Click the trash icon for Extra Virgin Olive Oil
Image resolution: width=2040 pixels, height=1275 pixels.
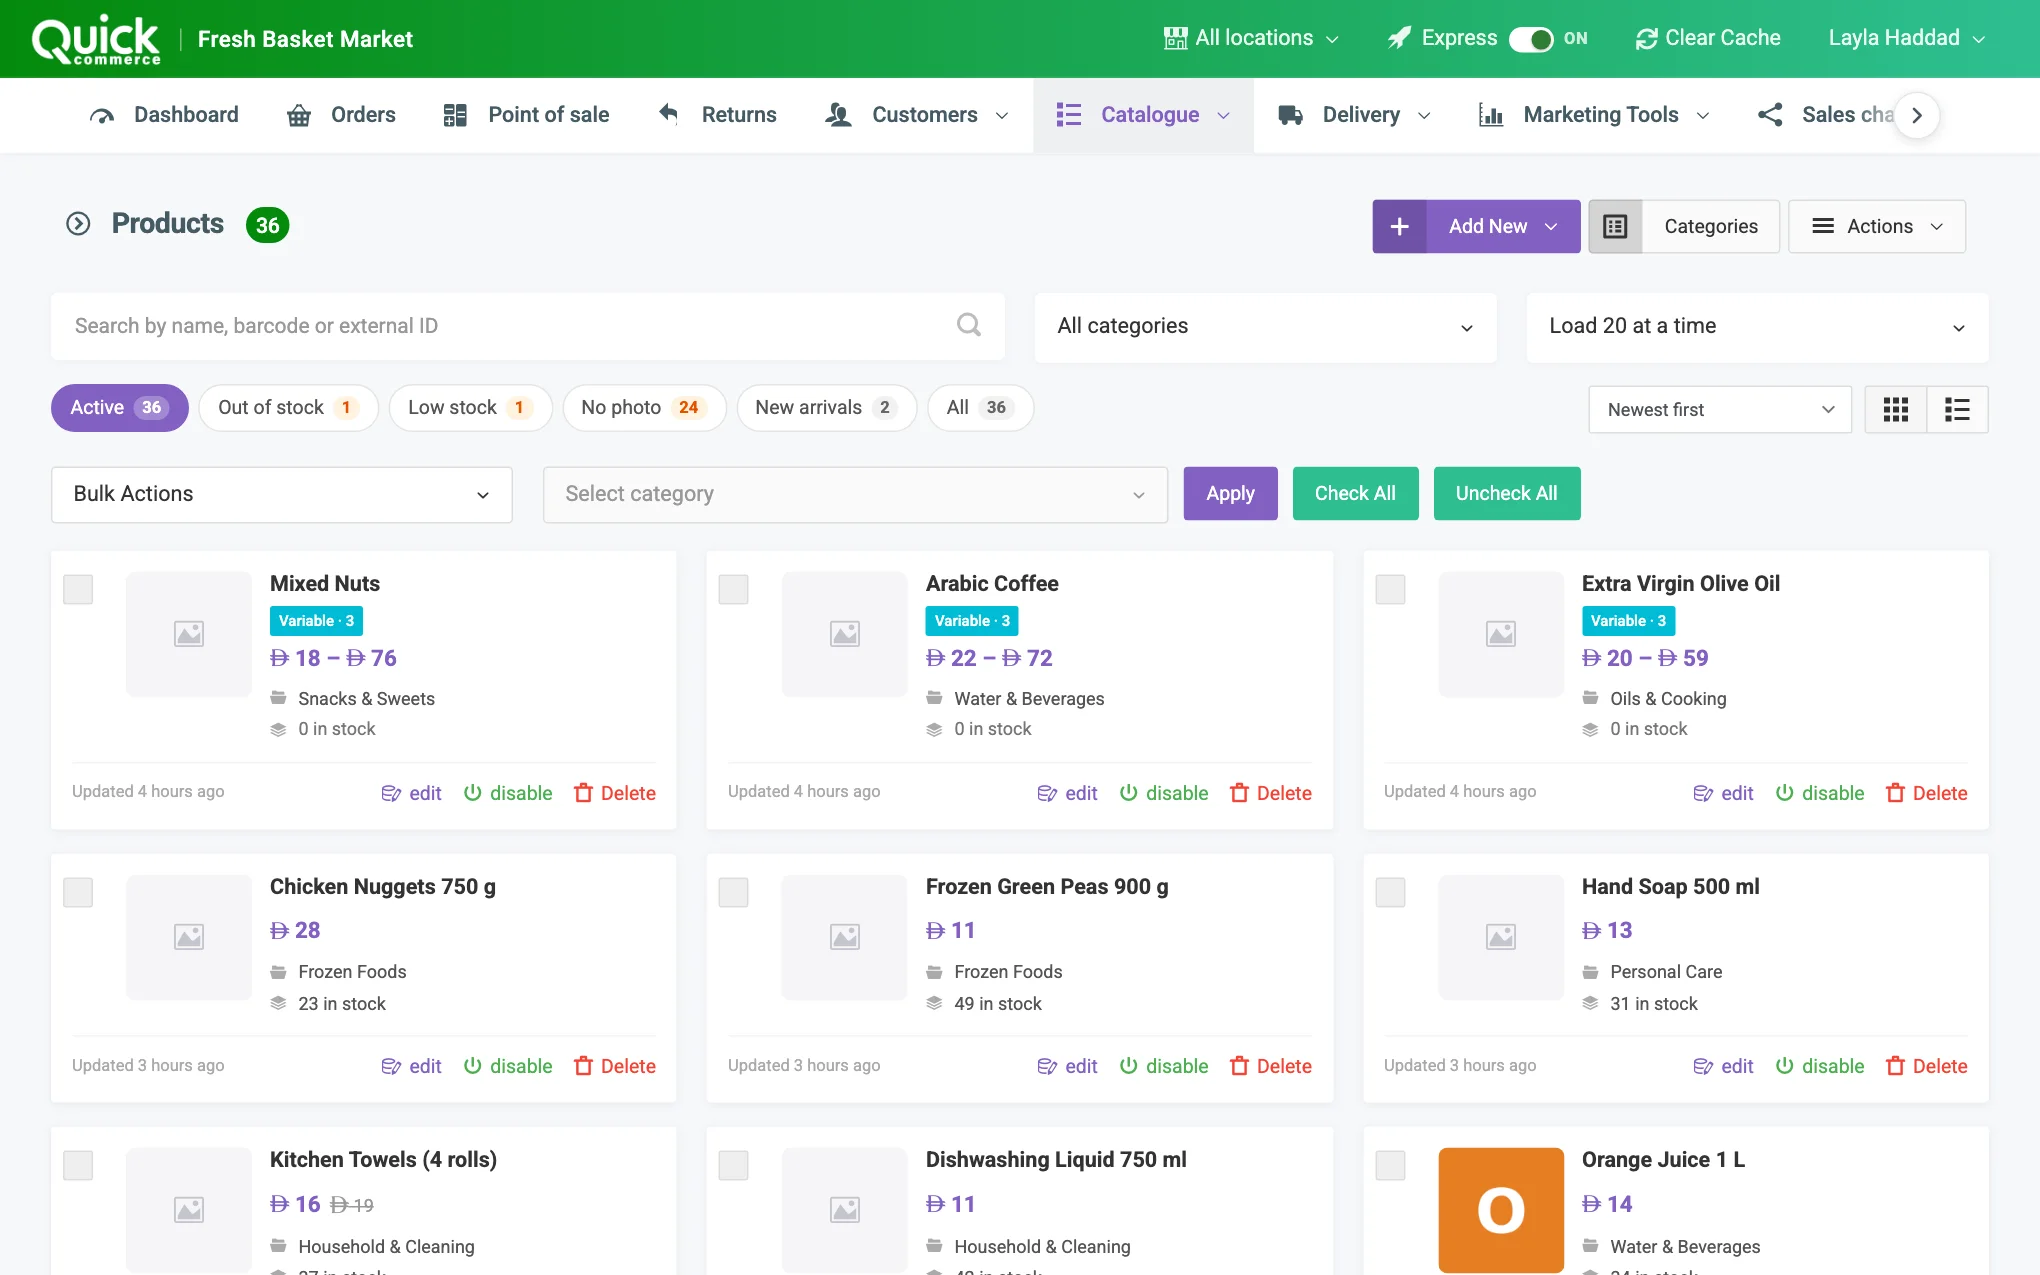(1895, 792)
